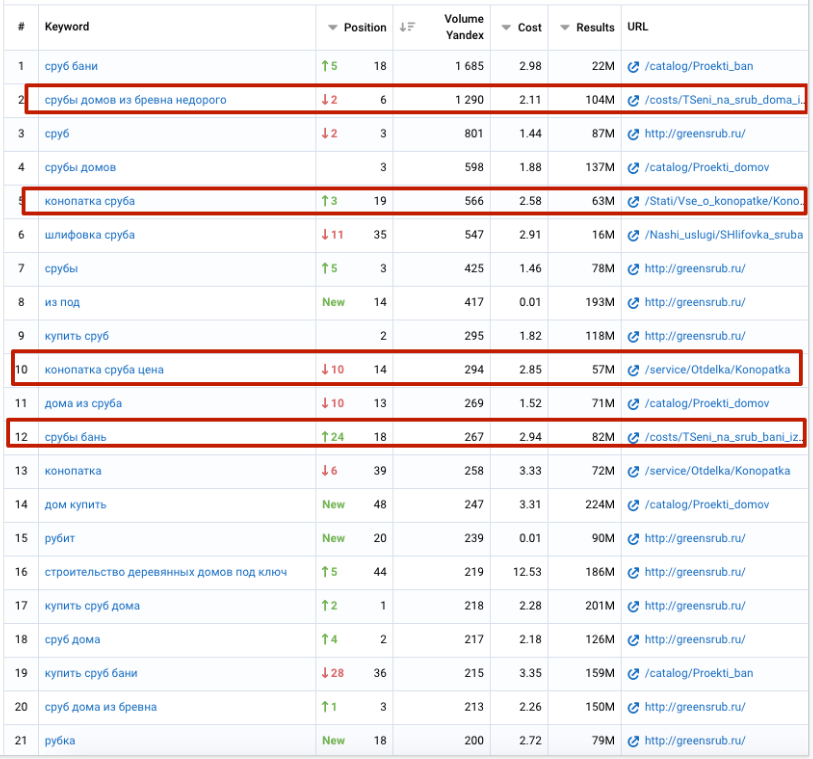The height and width of the screenshot is (759, 813).
Task: Open the keyword link сруб бани
Action: (x=71, y=67)
